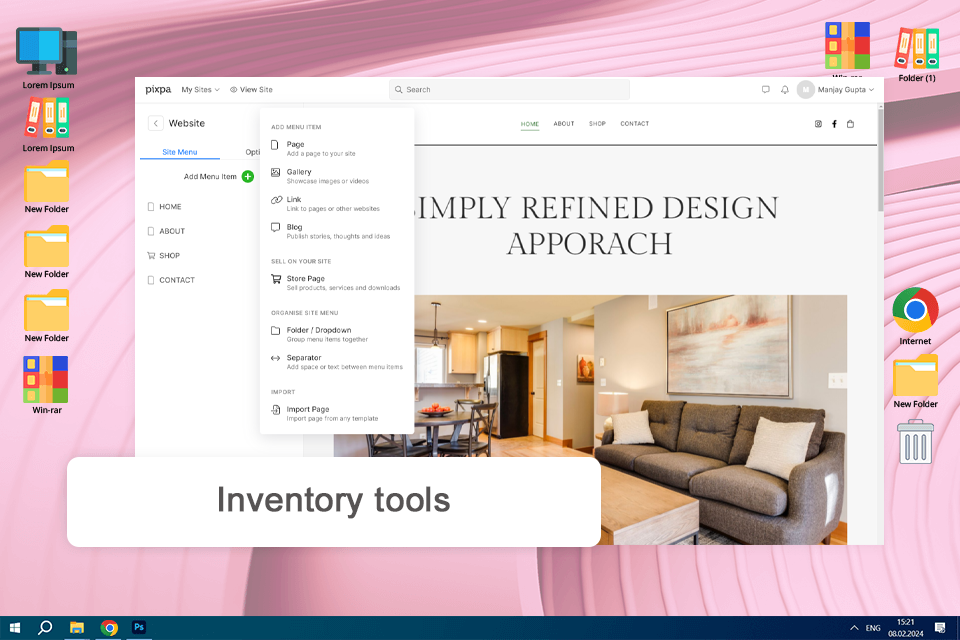Open the Folder (1) binders icon
The image size is (960, 640).
[917, 48]
